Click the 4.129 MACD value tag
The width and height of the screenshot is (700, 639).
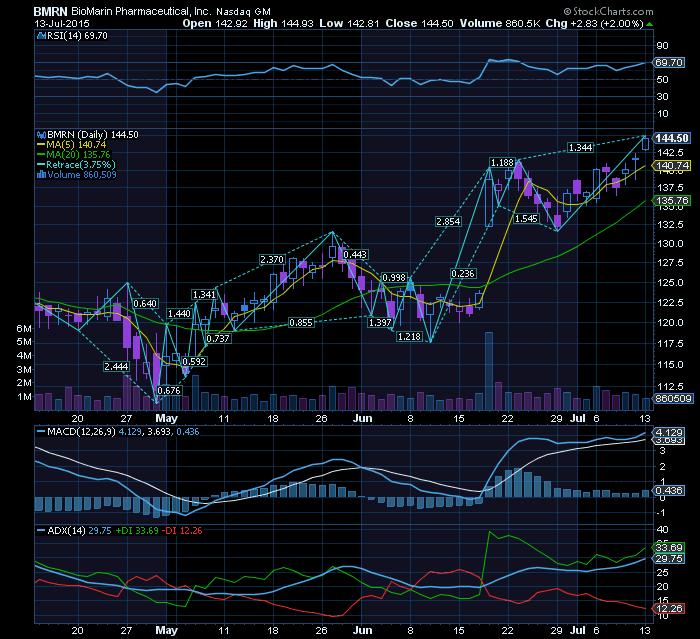(668, 432)
